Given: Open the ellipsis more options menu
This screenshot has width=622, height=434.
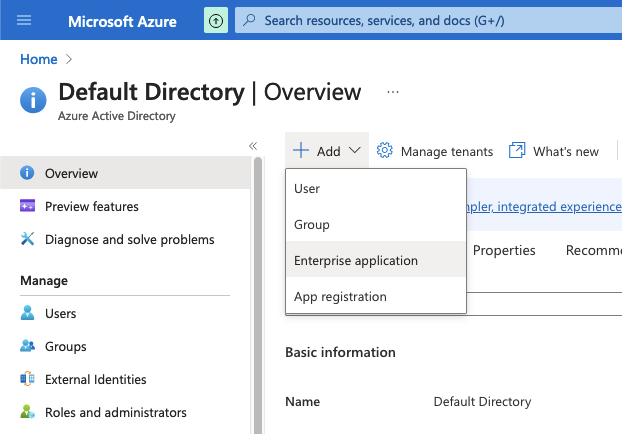Looking at the screenshot, I should coord(393,92).
